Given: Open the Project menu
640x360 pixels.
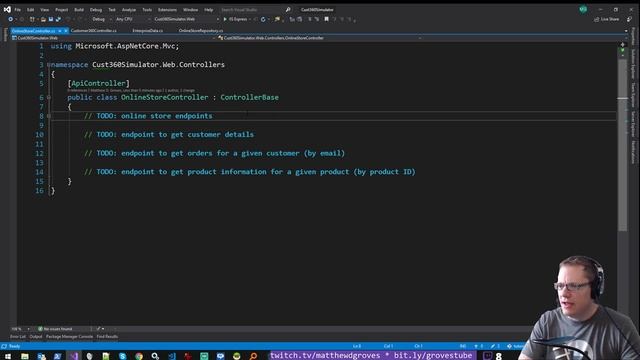Looking at the screenshot, I should coord(62,9).
